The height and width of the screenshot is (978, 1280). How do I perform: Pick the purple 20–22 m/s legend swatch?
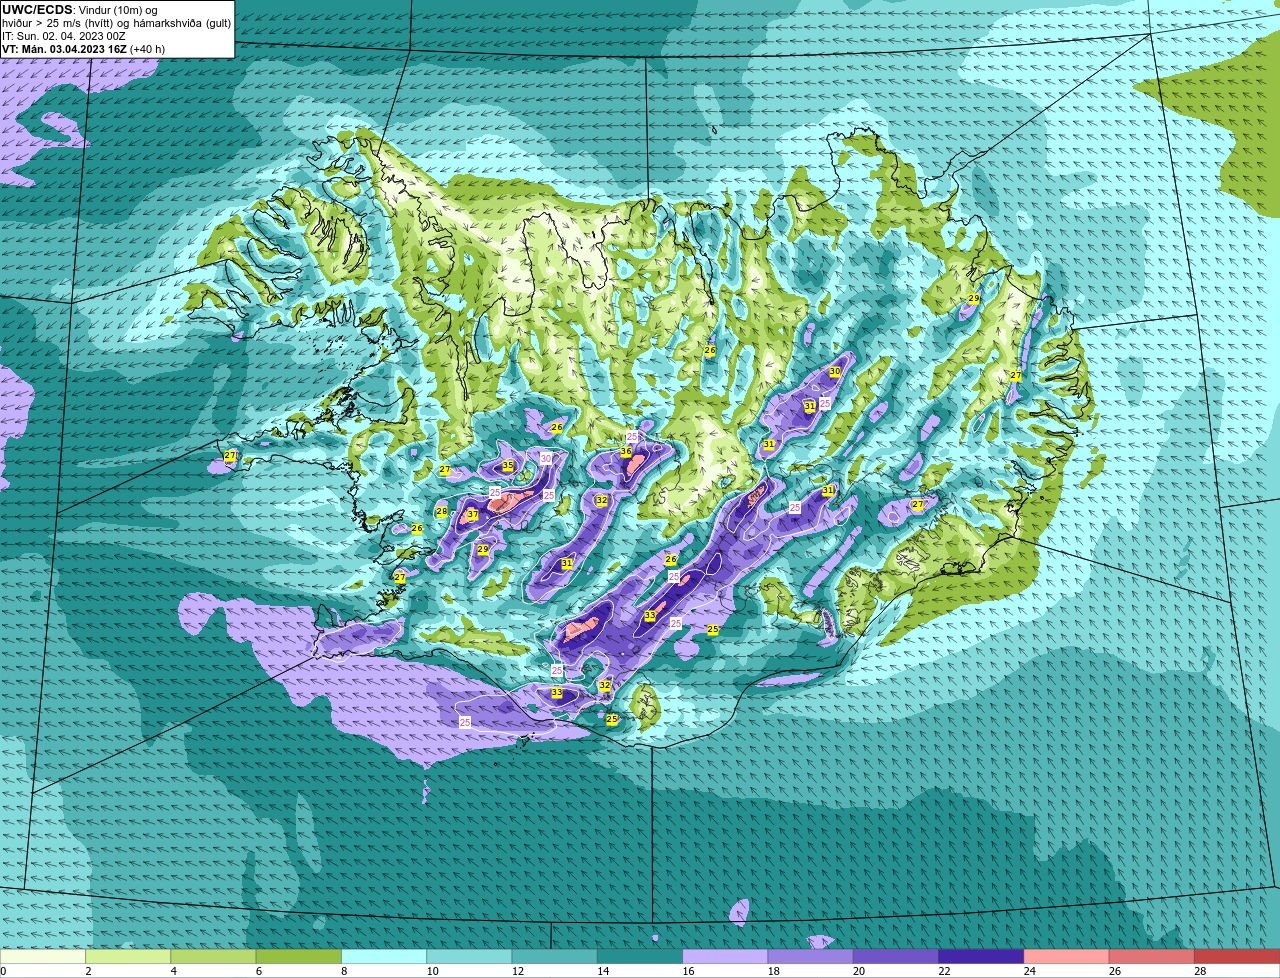[896, 956]
